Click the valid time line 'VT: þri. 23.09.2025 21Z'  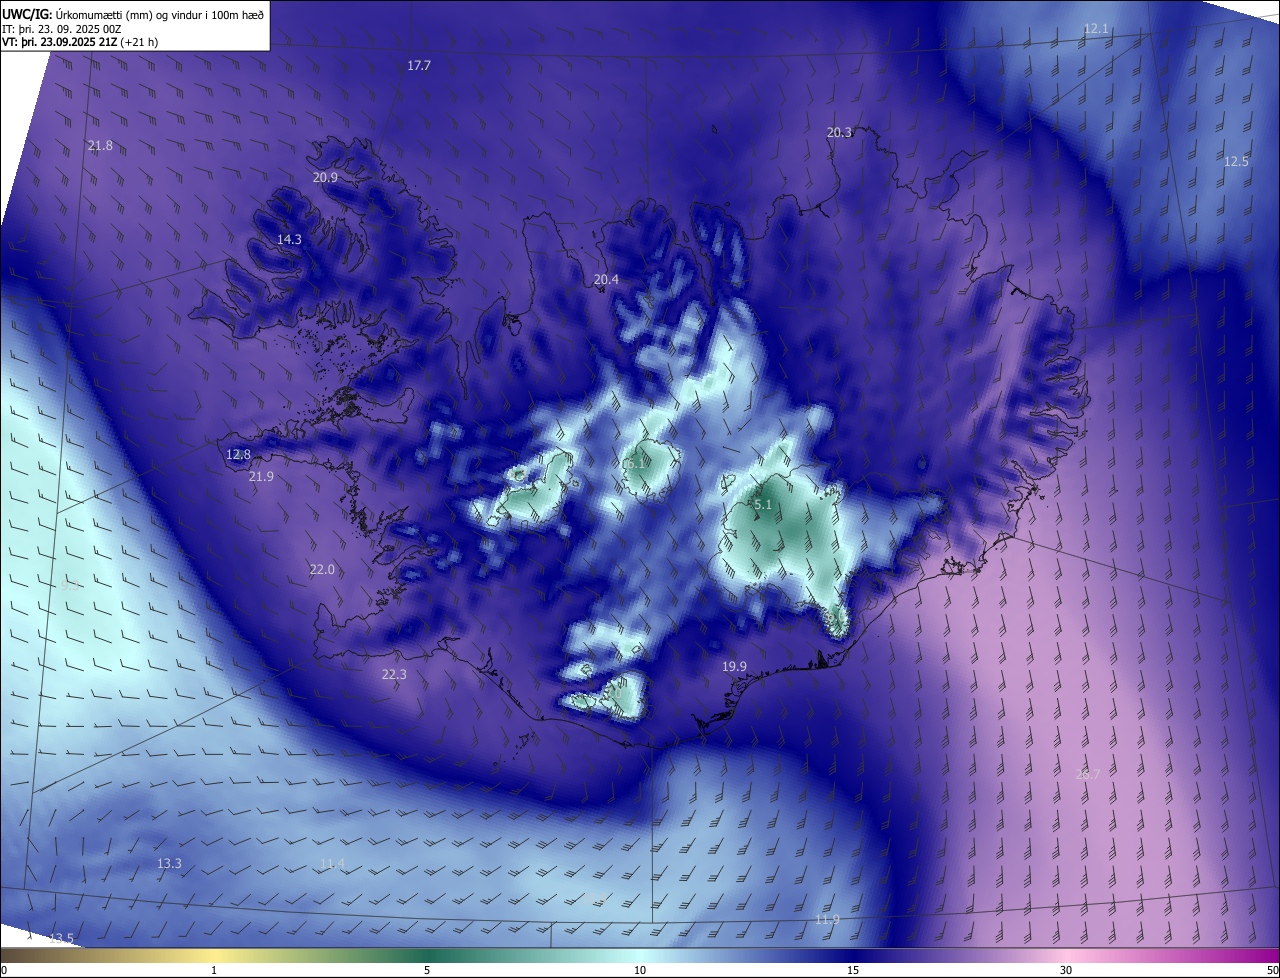60,42
